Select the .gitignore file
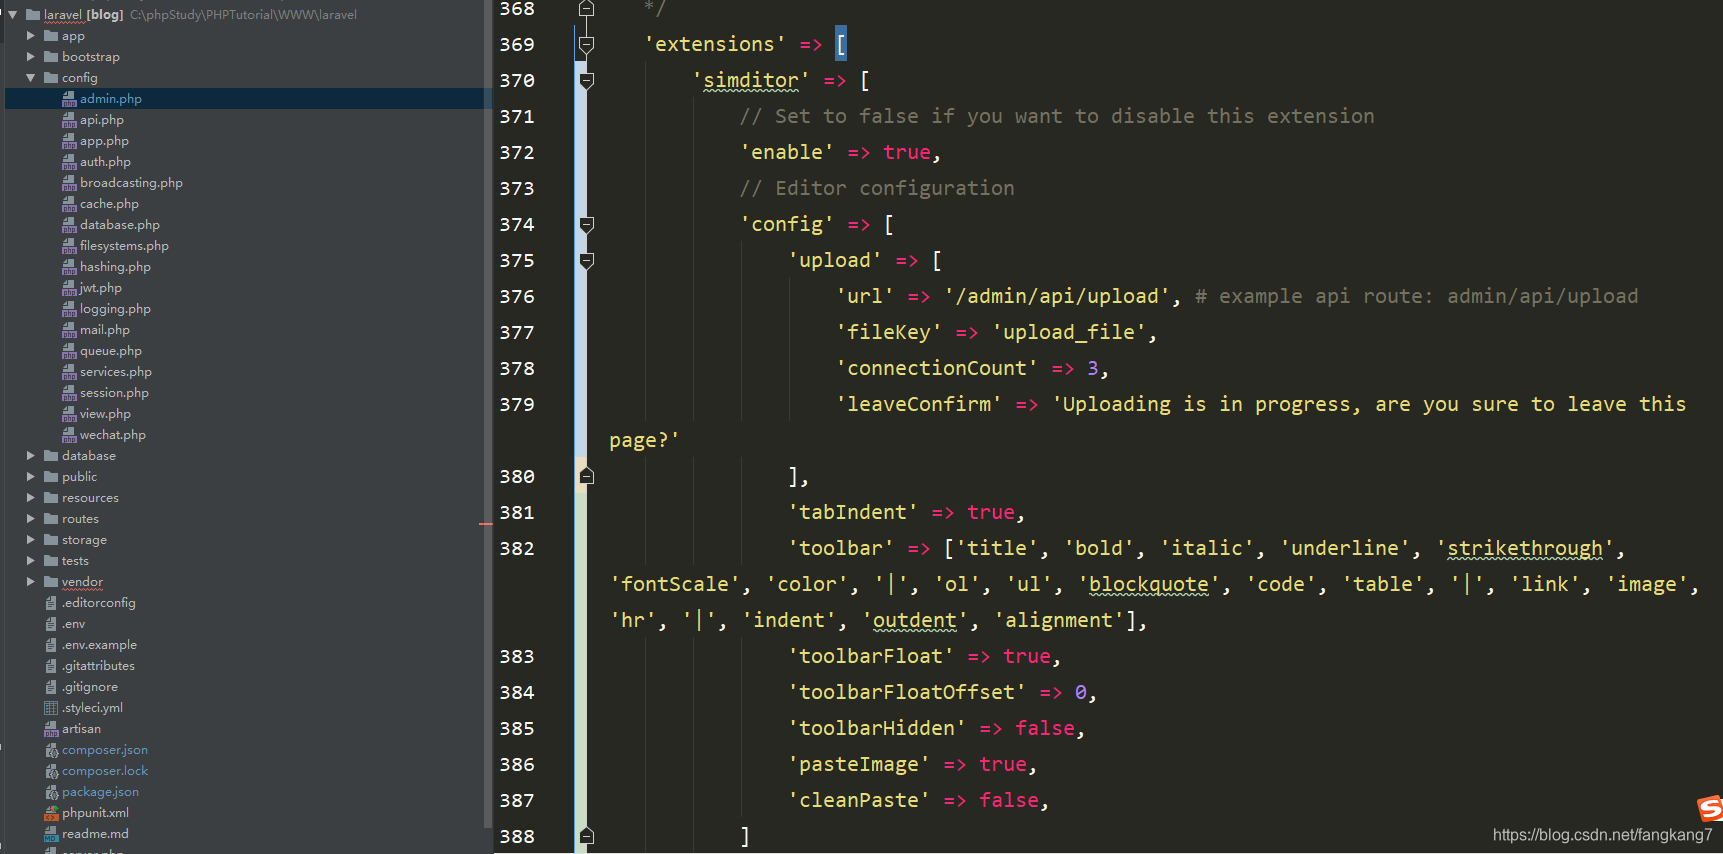This screenshot has width=1723, height=854. click(x=90, y=687)
